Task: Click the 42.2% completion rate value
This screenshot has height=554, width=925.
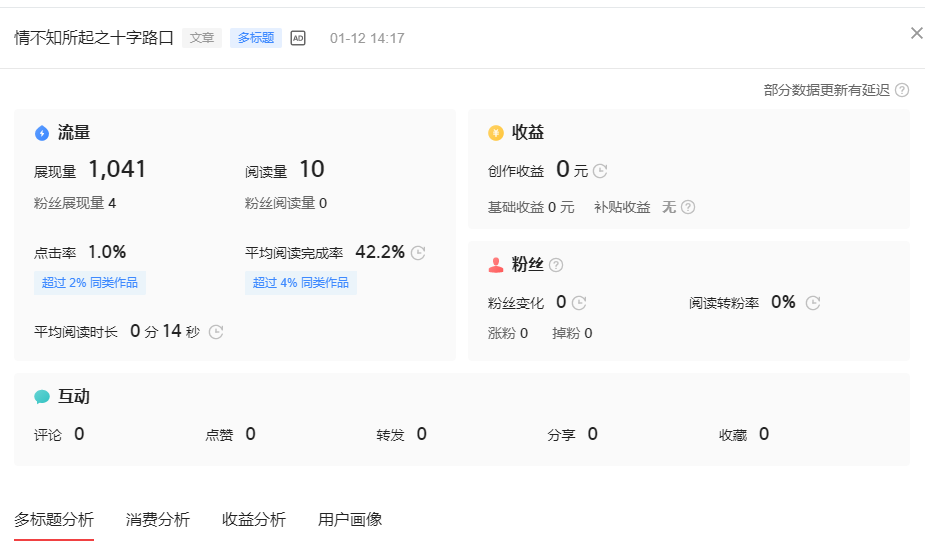Action: [380, 253]
